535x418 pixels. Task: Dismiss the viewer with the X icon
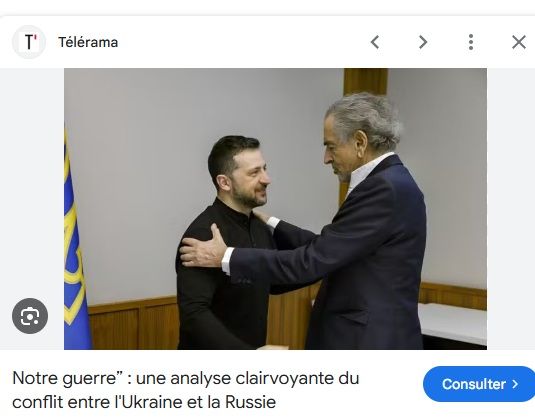coord(519,42)
